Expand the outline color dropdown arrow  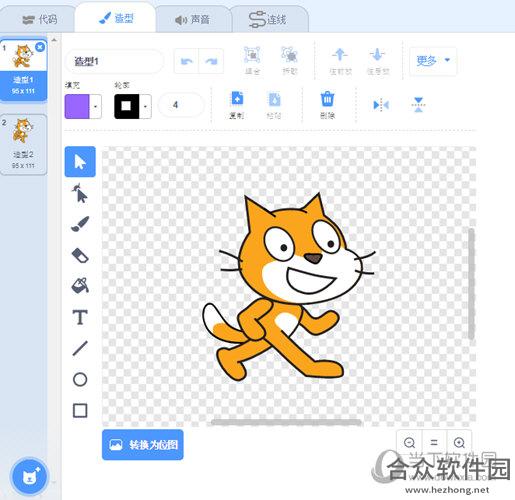pyautogui.click(x=145, y=106)
